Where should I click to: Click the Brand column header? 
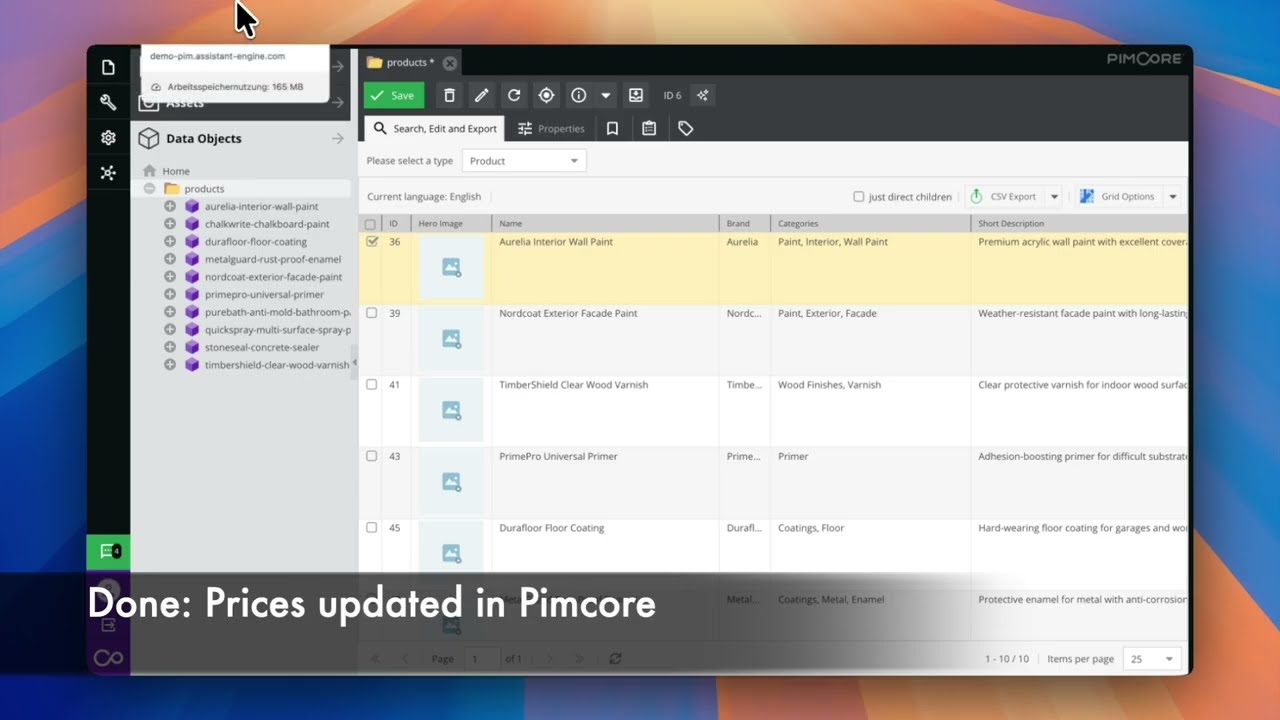click(744, 224)
